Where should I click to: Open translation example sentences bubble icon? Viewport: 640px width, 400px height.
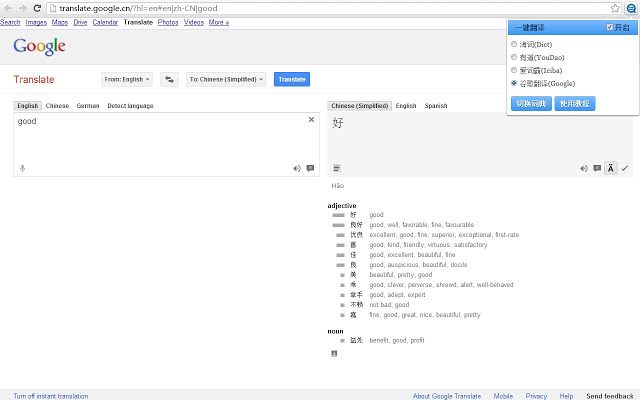(597, 168)
